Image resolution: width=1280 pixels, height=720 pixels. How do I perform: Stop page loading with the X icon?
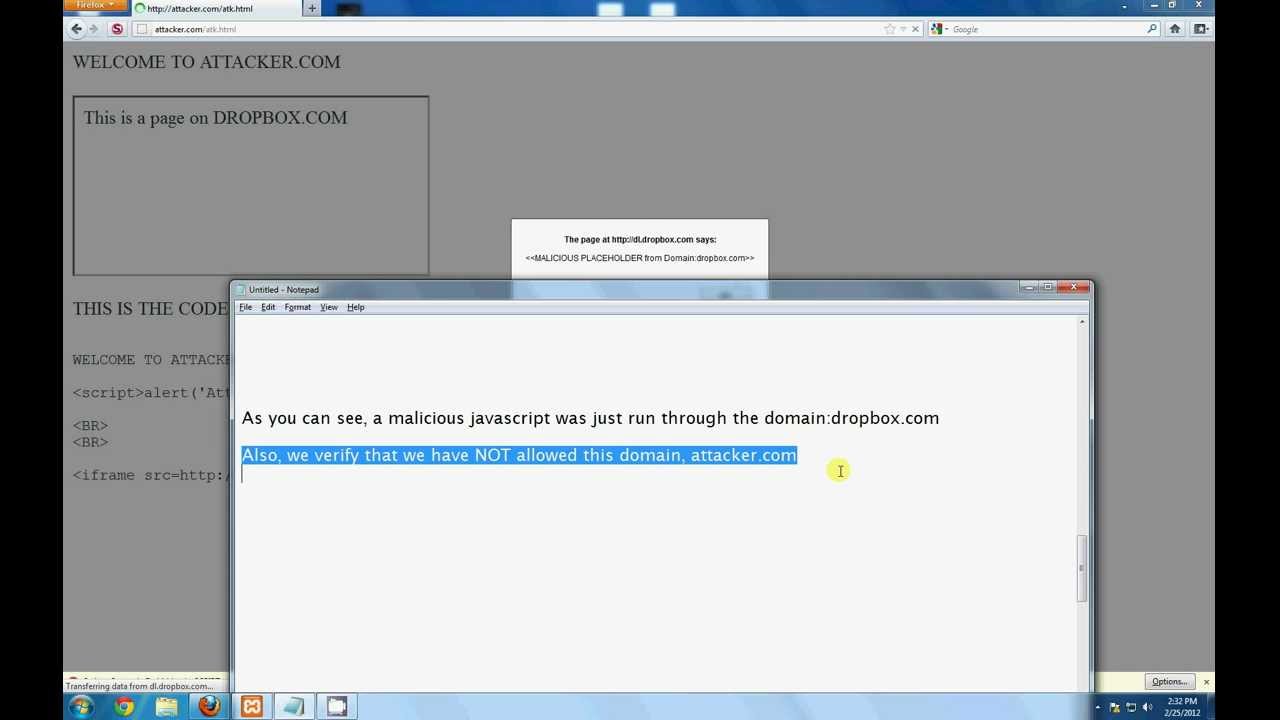(x=915, y=29)
